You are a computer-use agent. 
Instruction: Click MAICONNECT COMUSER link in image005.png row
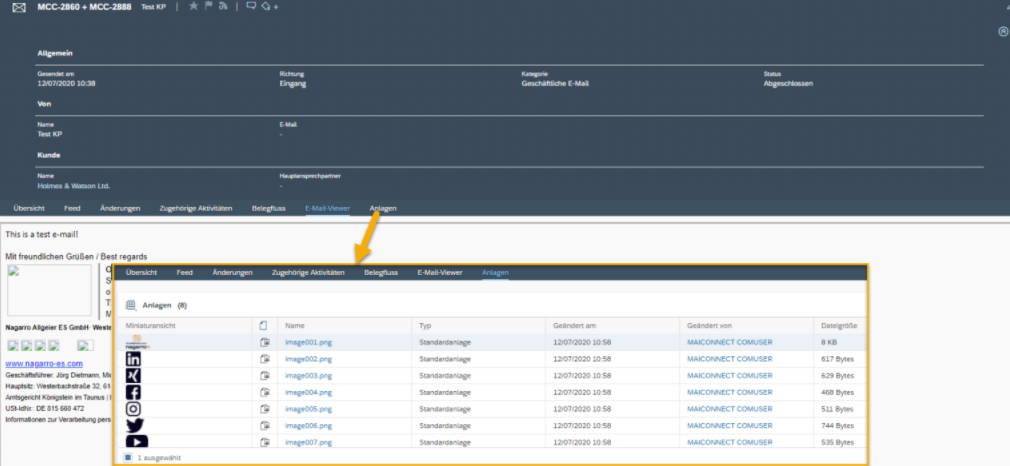click(x=729, y=408)
